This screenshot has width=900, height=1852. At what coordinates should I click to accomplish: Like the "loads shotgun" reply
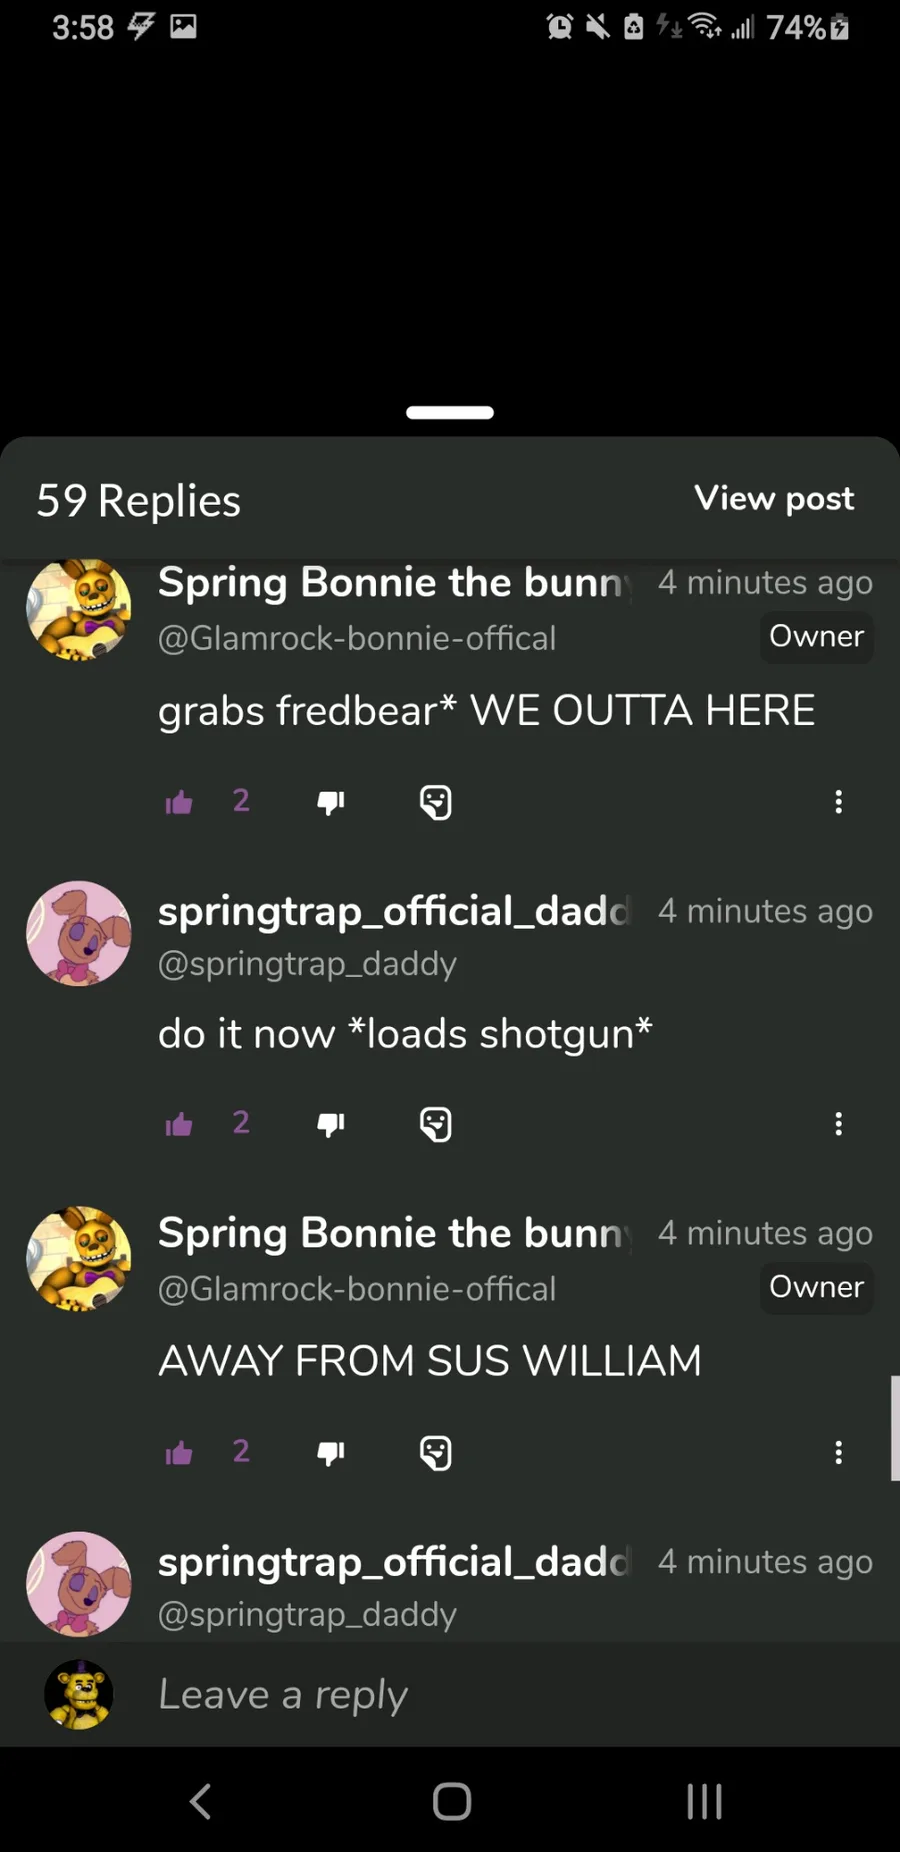point(179,1124)
